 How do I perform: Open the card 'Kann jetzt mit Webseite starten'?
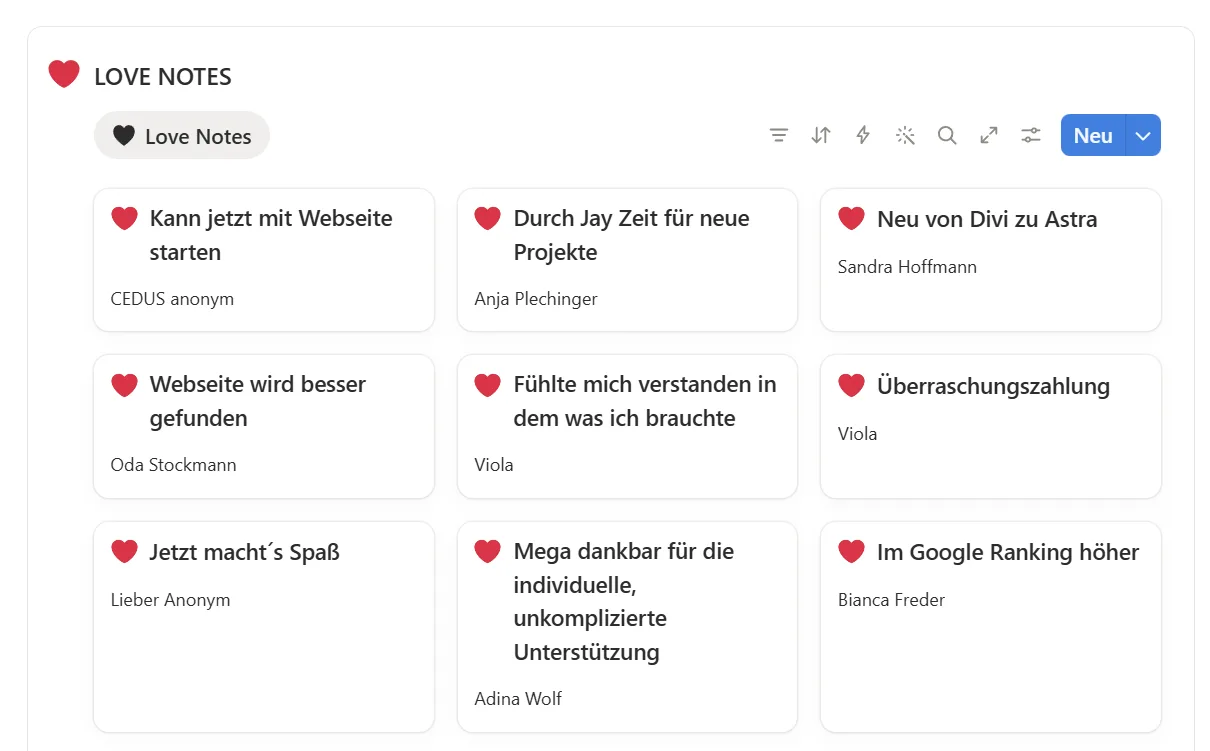[x=264, y=260]
